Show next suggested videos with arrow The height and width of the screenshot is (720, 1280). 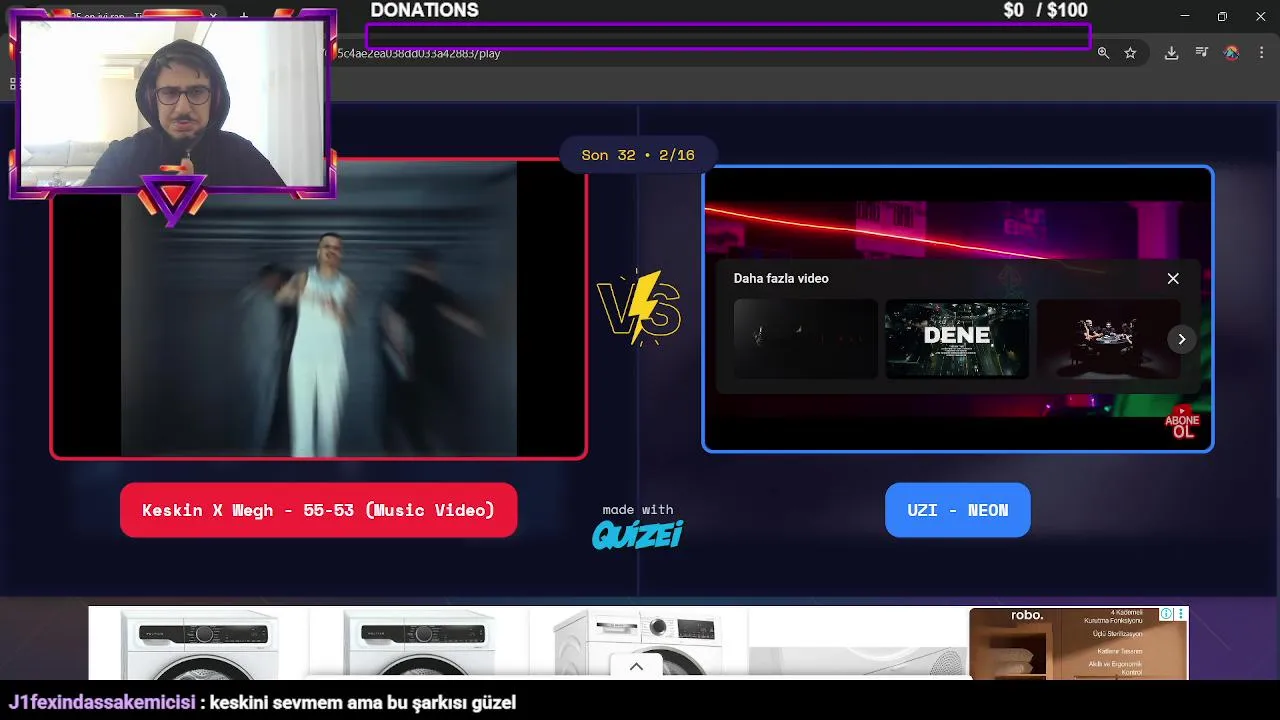click(1181, 339)
